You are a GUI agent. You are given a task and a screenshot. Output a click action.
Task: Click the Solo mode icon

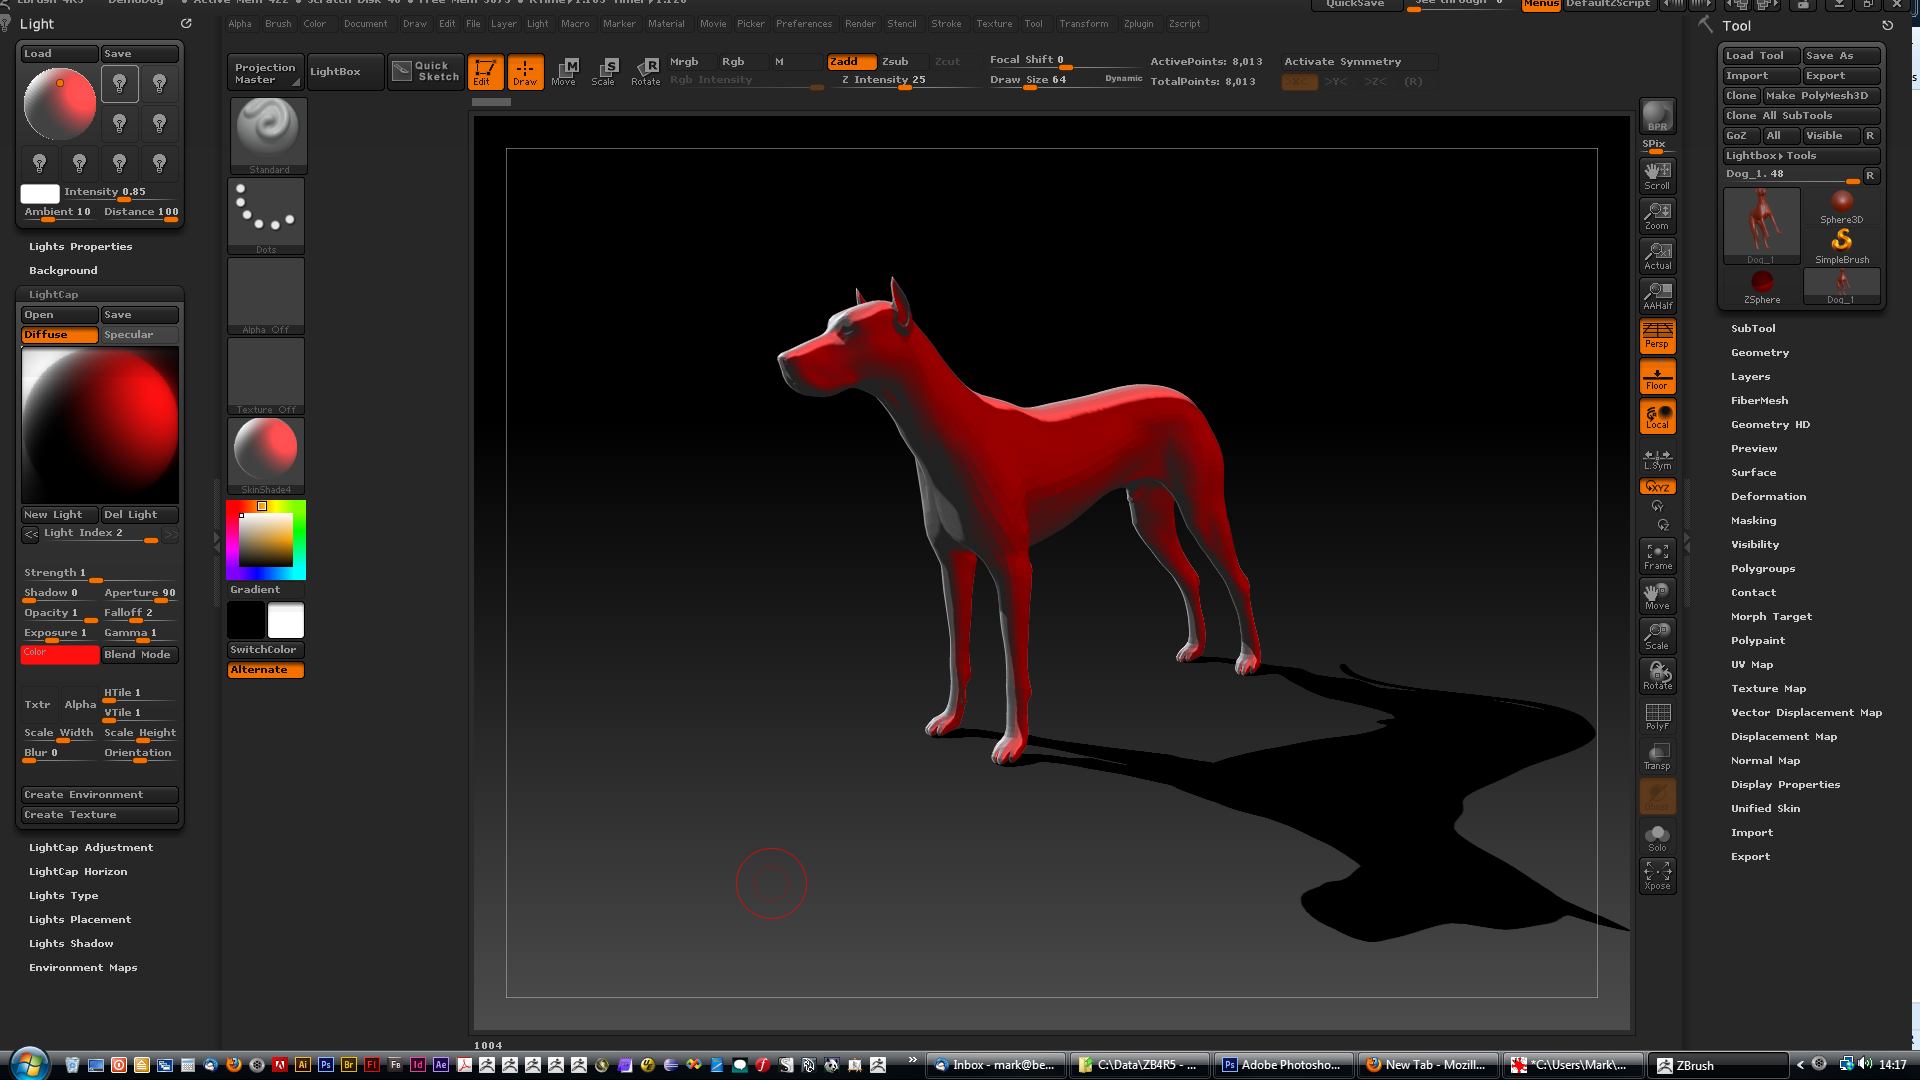click(1657, 838)
